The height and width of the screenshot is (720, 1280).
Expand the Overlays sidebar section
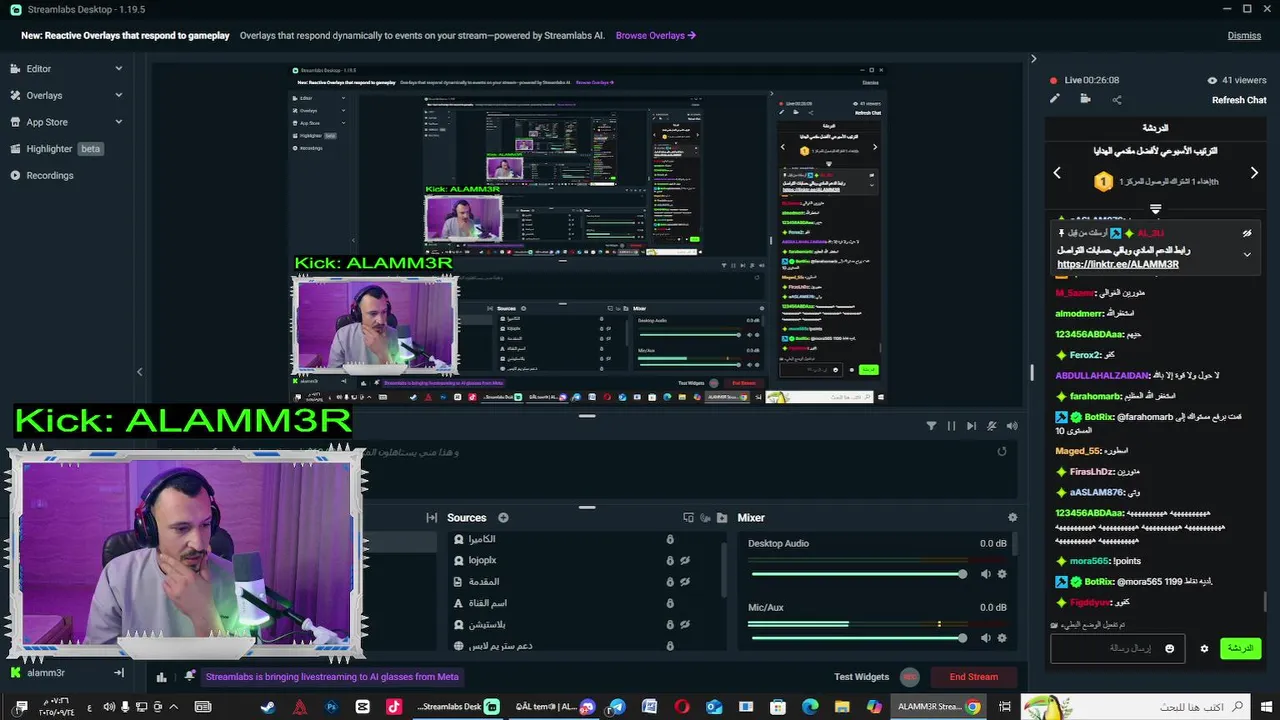pos(118,95)
